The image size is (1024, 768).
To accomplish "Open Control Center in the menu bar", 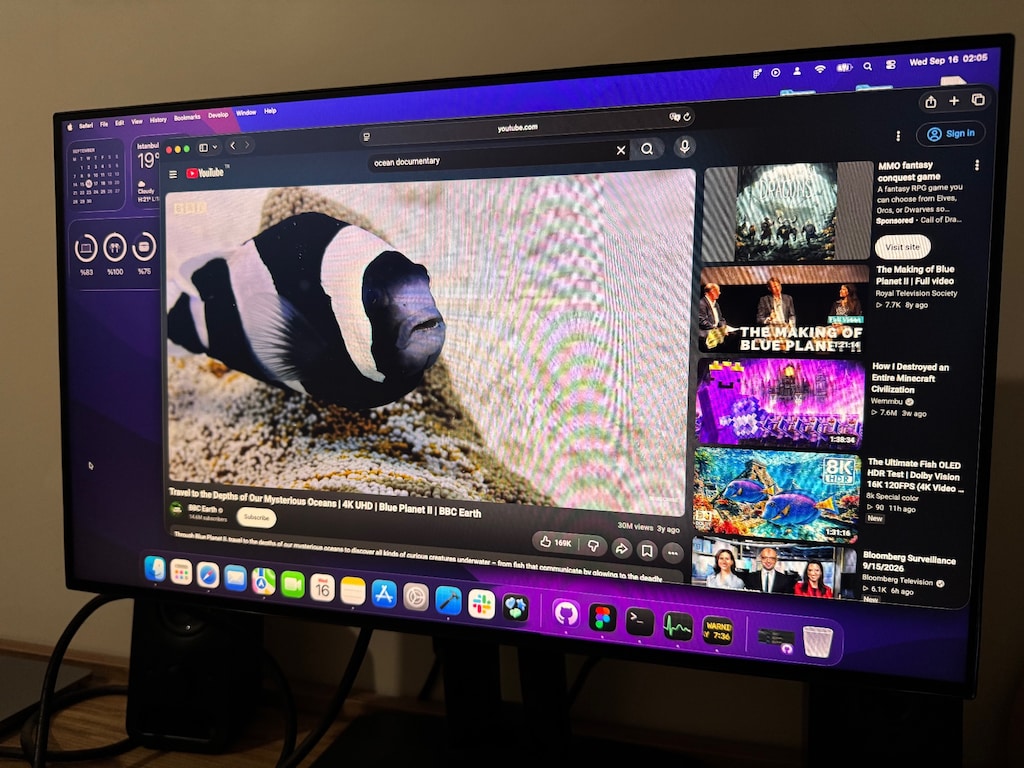I will [891, 65].
